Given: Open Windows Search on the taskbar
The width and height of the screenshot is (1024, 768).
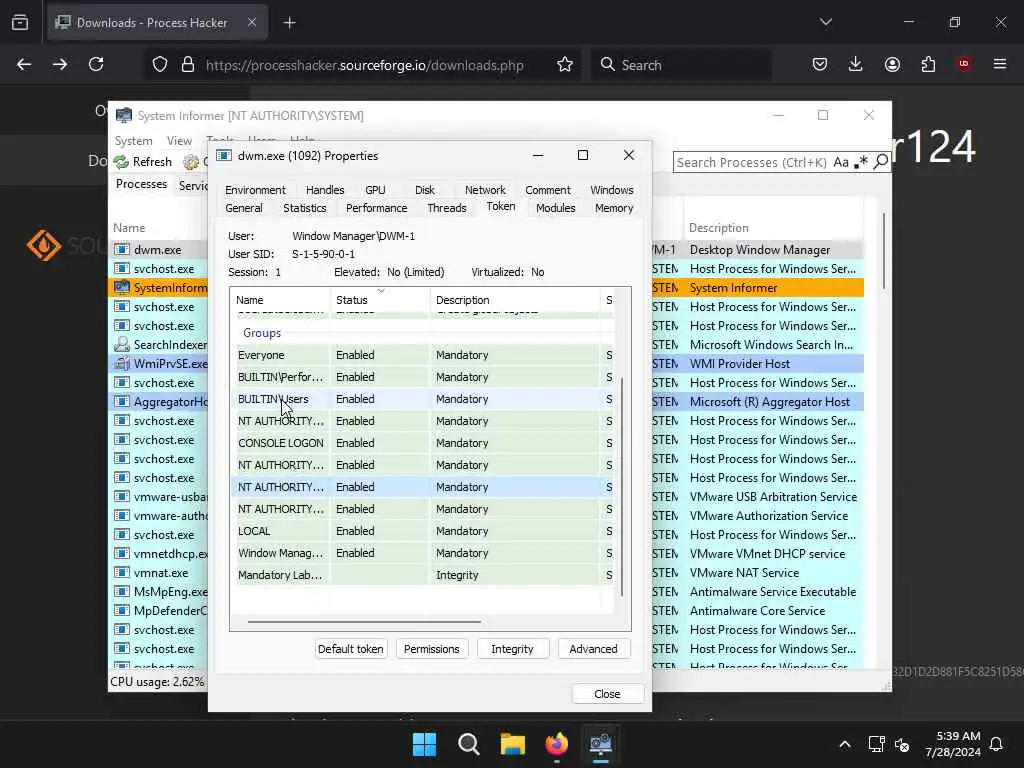Looking at the screenshot, I should click(468, 744).
